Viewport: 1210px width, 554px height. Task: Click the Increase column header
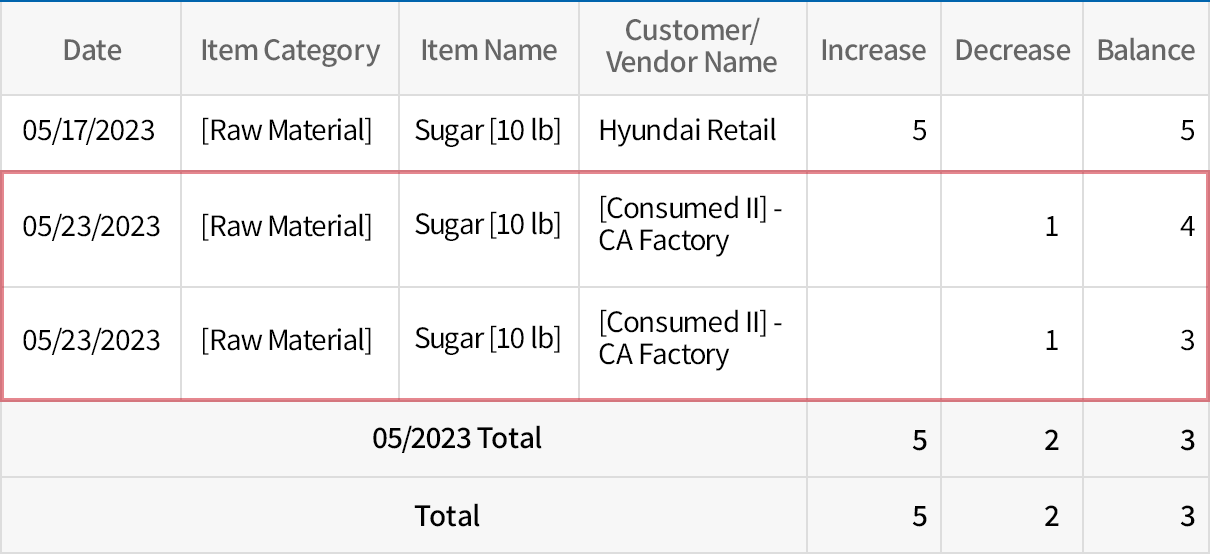873,50
